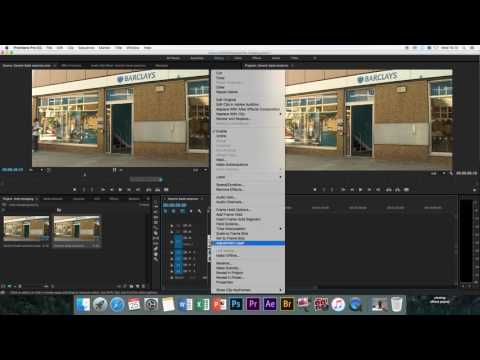Screen dimensions: 480x360
Task: Open the Sequence menu in menu bar
Action: pyautogui.click(x=86, y=48)
